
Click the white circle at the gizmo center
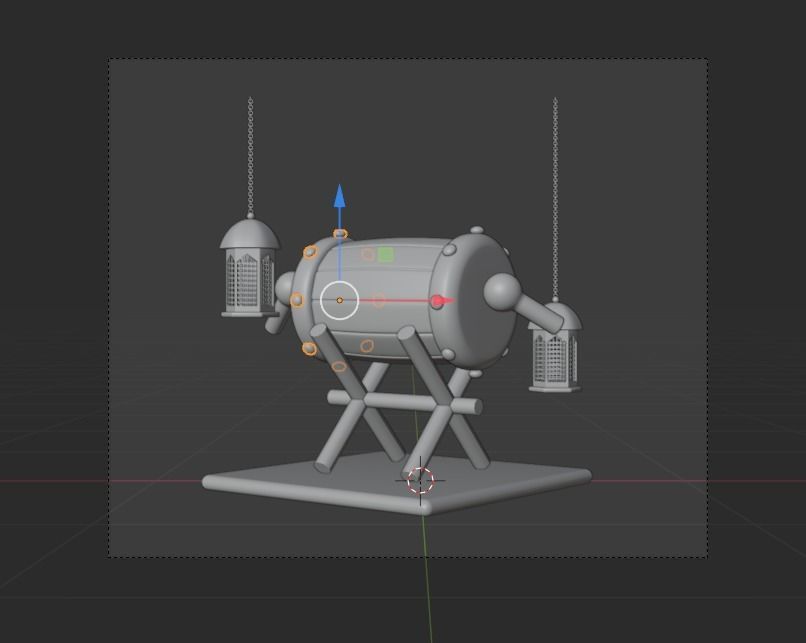(x=339, y=300)
